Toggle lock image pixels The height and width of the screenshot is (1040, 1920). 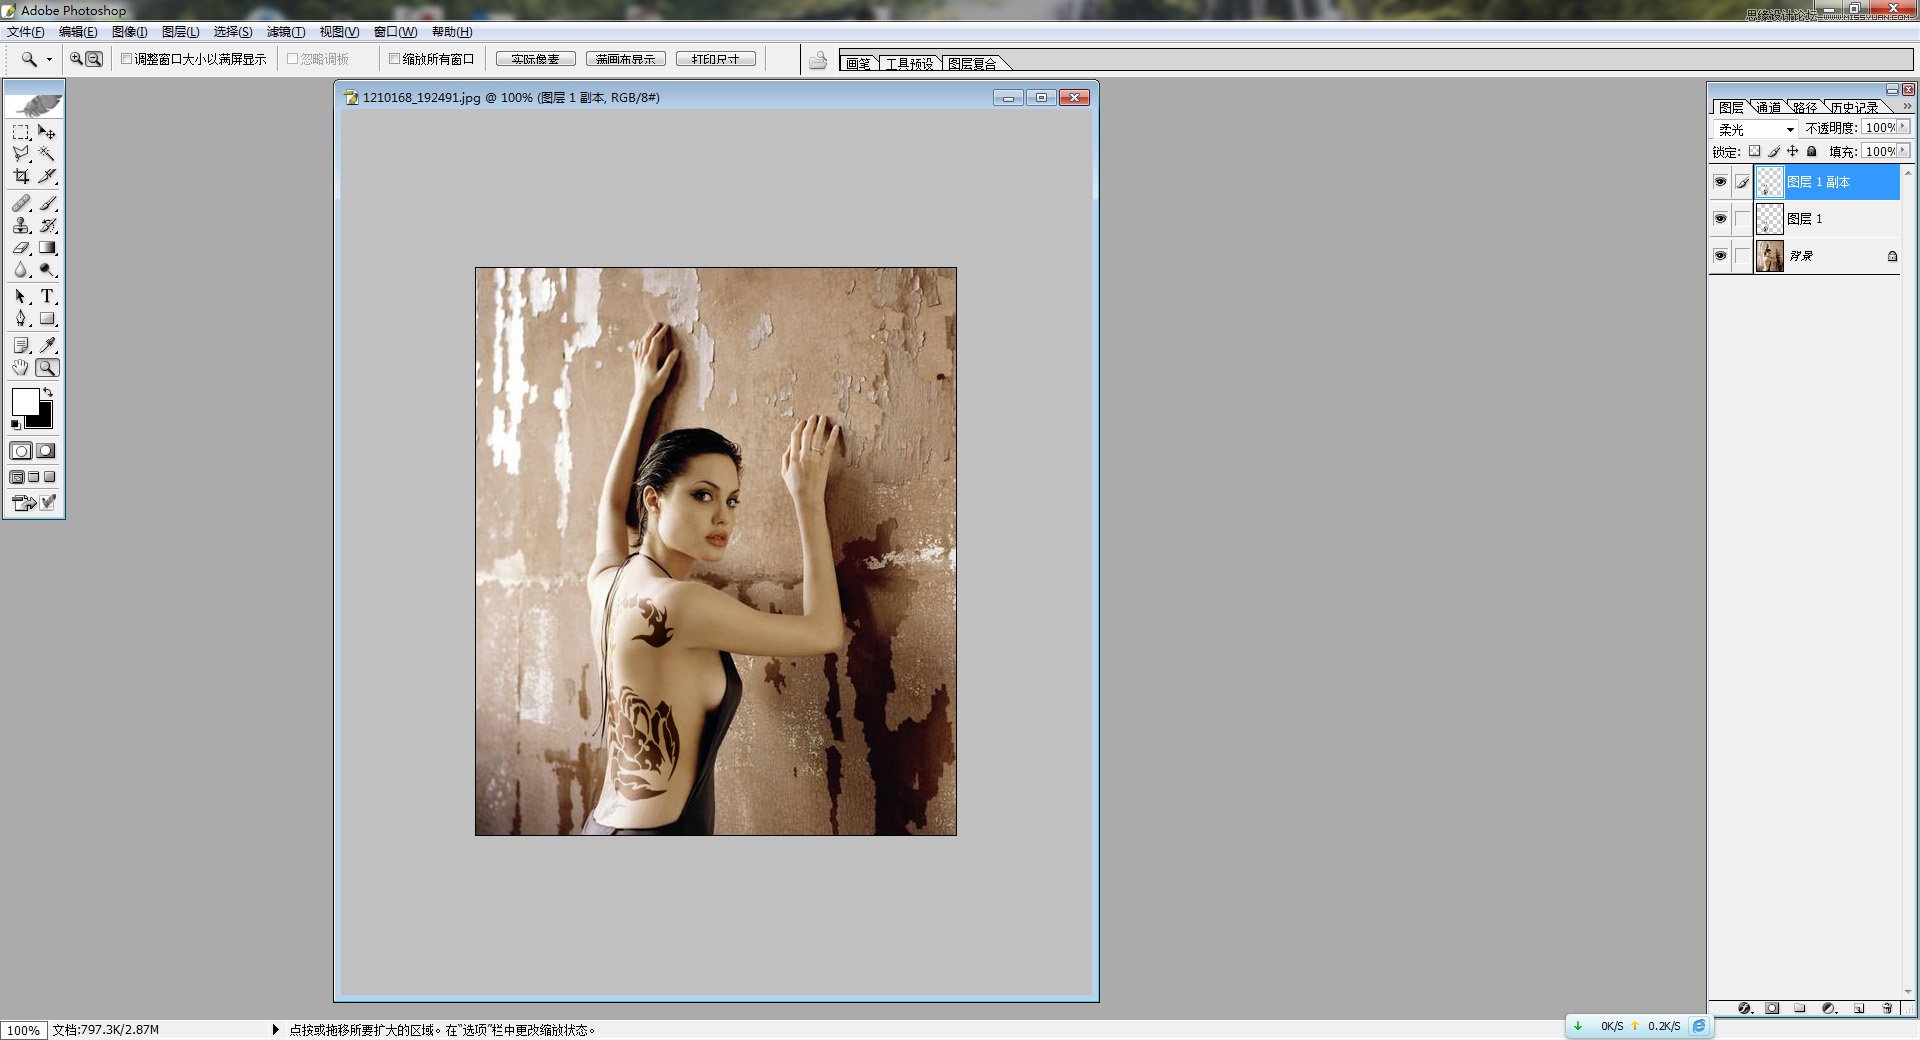coord(1773,151)
